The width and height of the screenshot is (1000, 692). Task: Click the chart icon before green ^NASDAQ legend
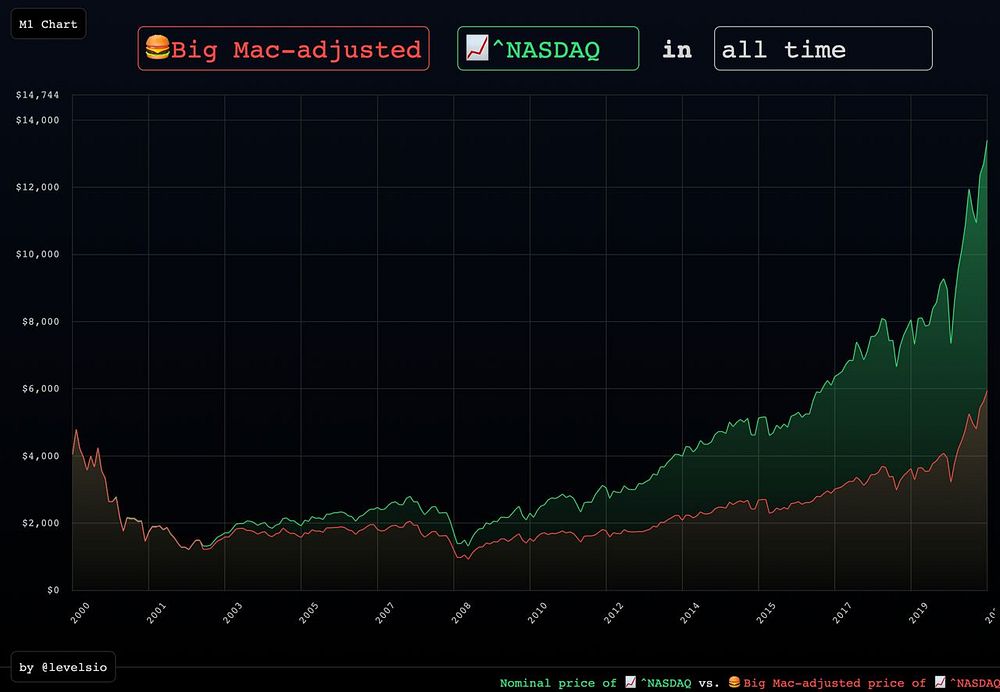pyautogui.click(x=630, y=682)
